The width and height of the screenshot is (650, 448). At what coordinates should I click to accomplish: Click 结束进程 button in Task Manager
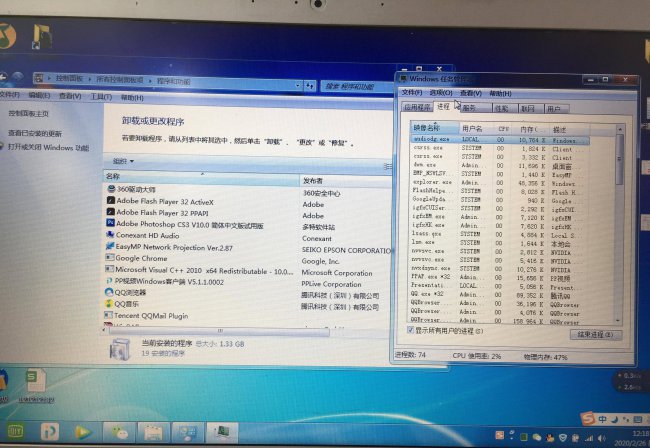(595, 334)
